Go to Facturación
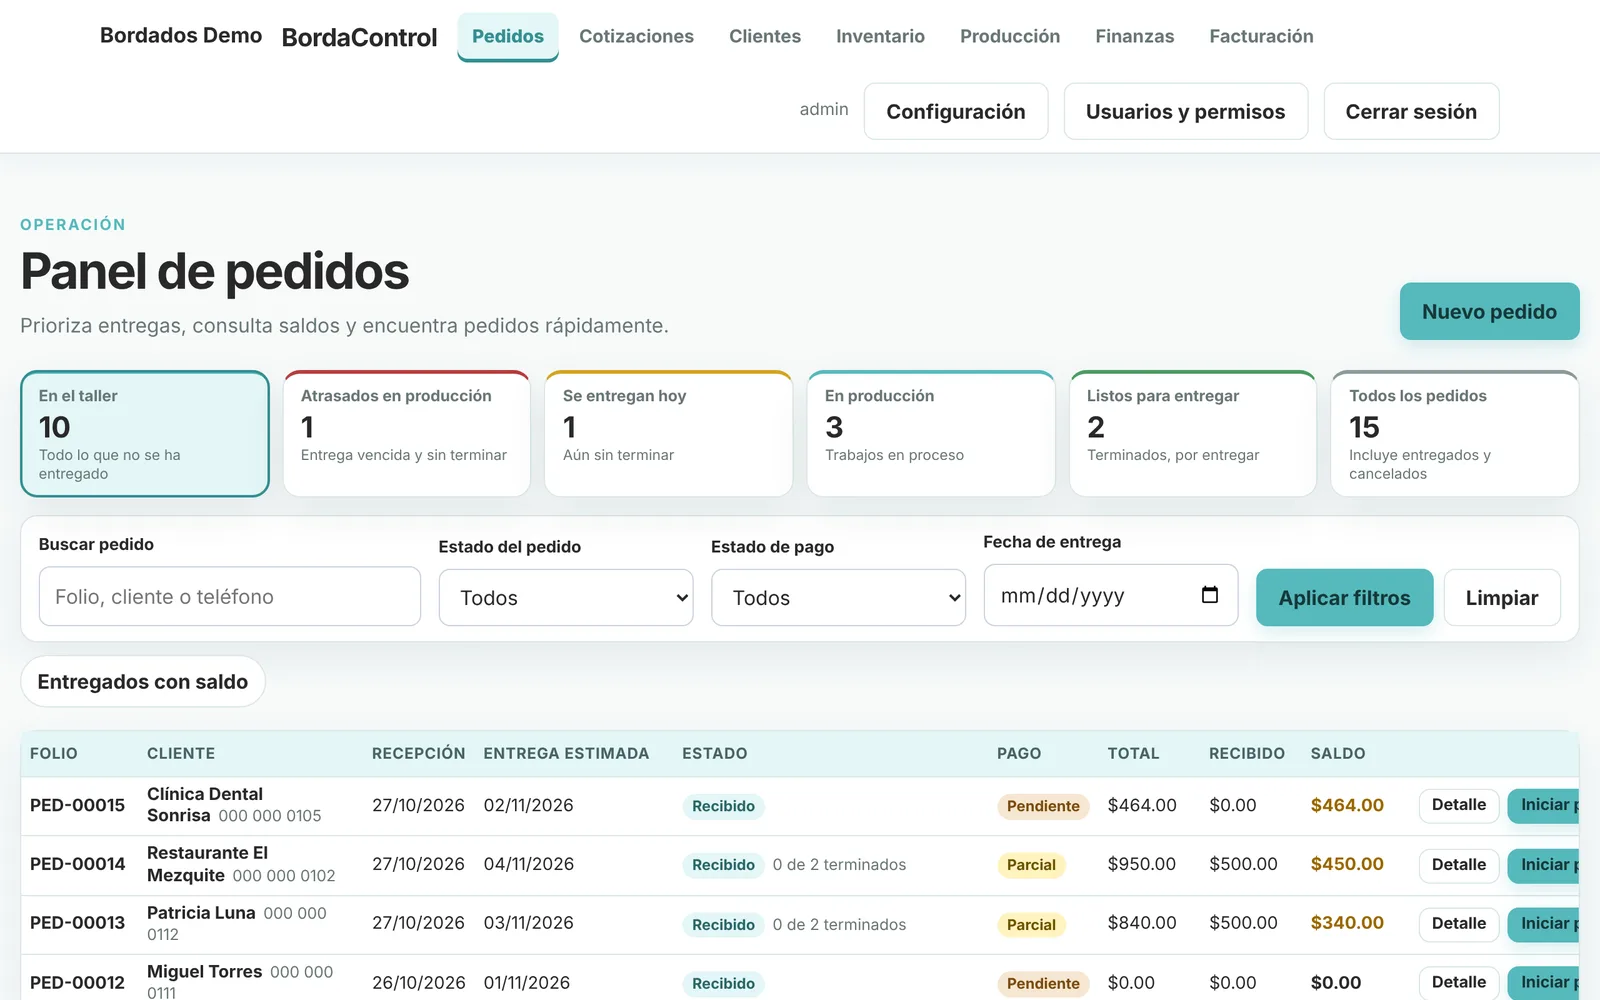Viewport: 1600px width, 1000px height. (1261, 36)
